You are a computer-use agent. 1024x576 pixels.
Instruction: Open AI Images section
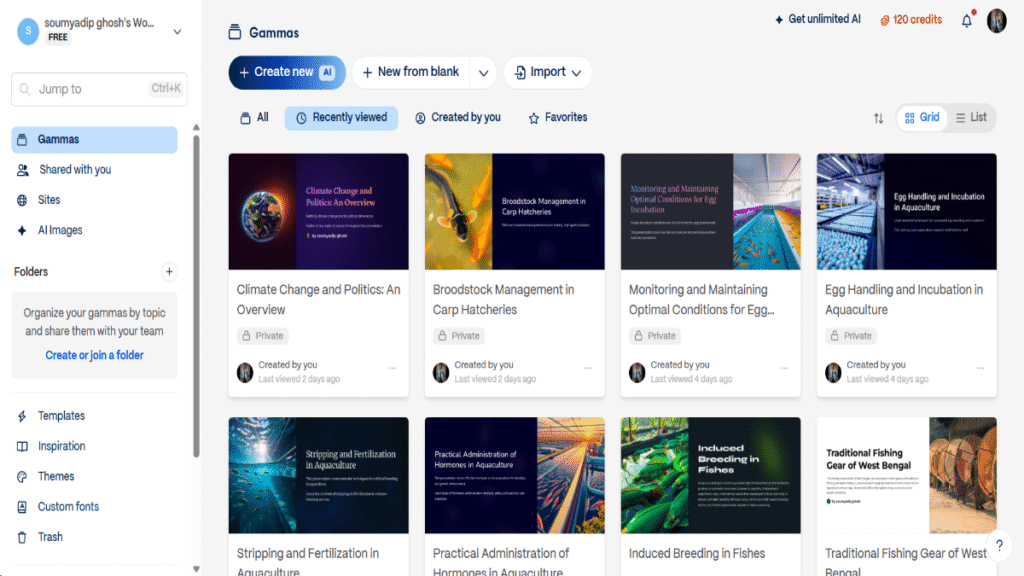tap(94, 231)
